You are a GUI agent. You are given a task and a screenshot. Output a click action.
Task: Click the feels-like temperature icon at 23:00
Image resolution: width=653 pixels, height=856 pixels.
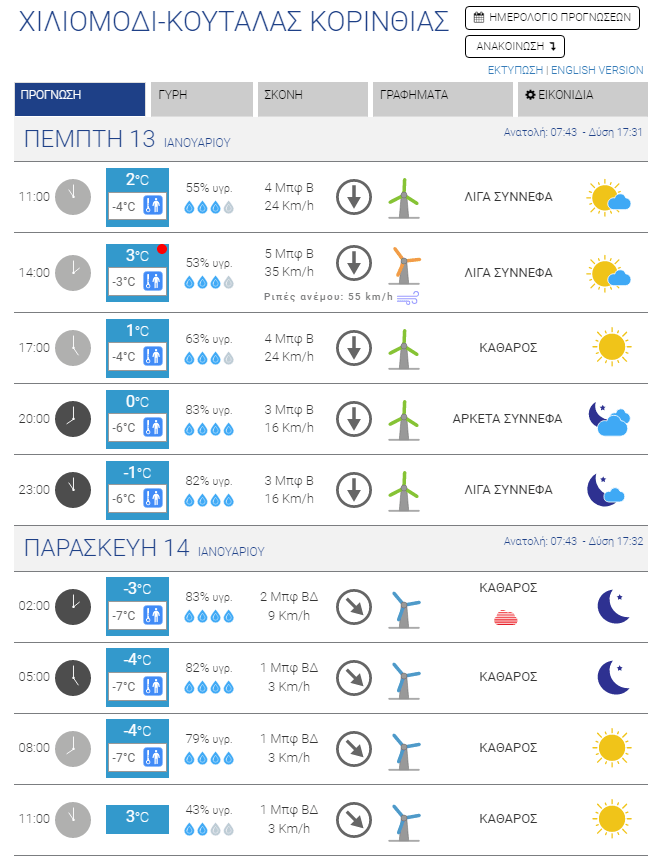(x=154, y=497)
